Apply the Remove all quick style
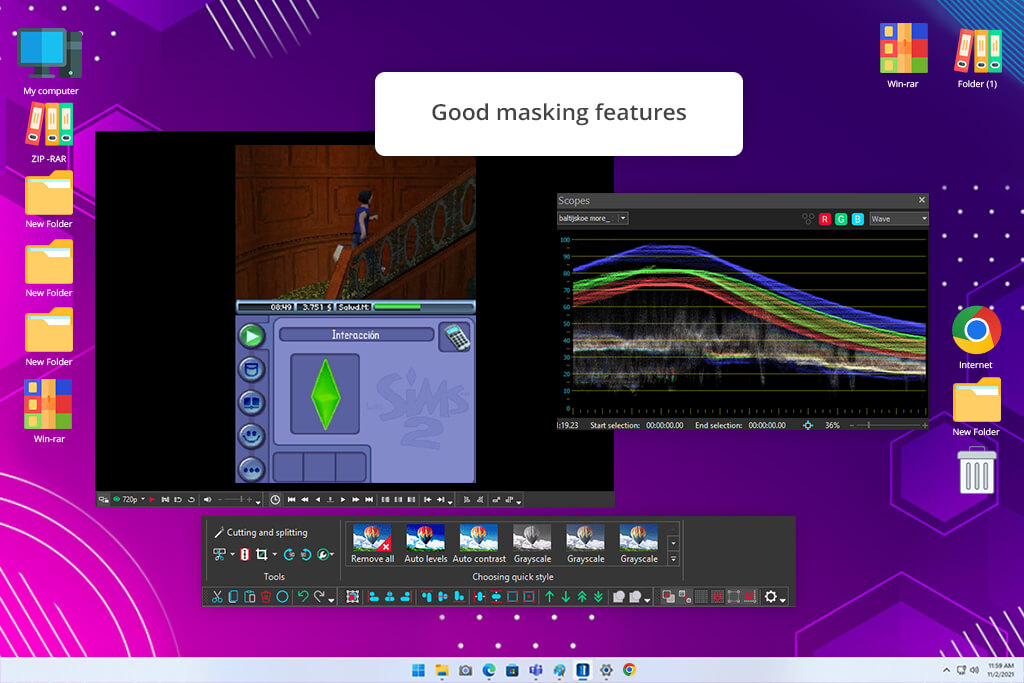This screenshot has width=1024, height=683. (x=372, y=544)
